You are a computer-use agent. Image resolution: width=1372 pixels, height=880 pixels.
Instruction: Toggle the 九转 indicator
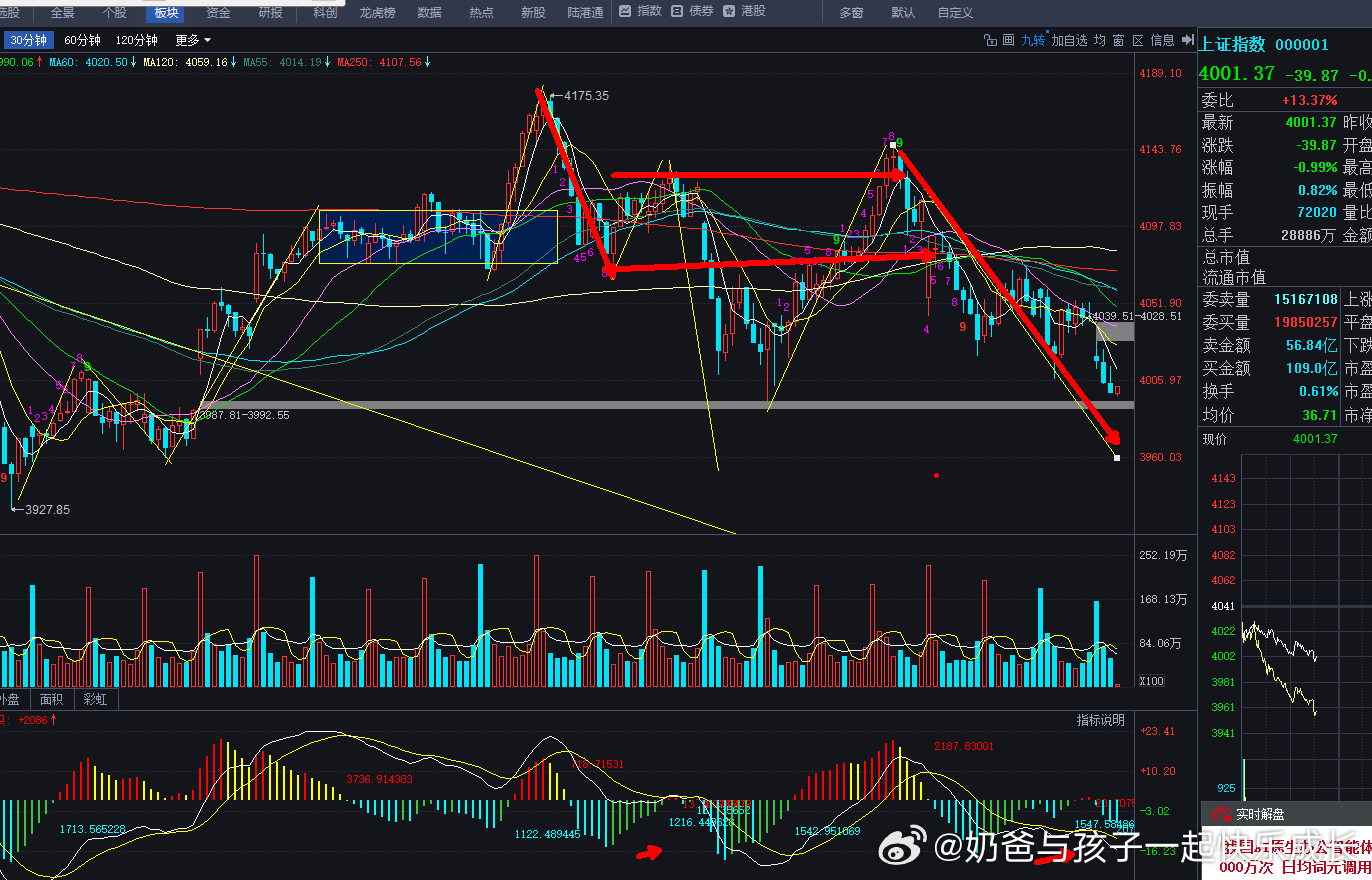coord(1033,40)
